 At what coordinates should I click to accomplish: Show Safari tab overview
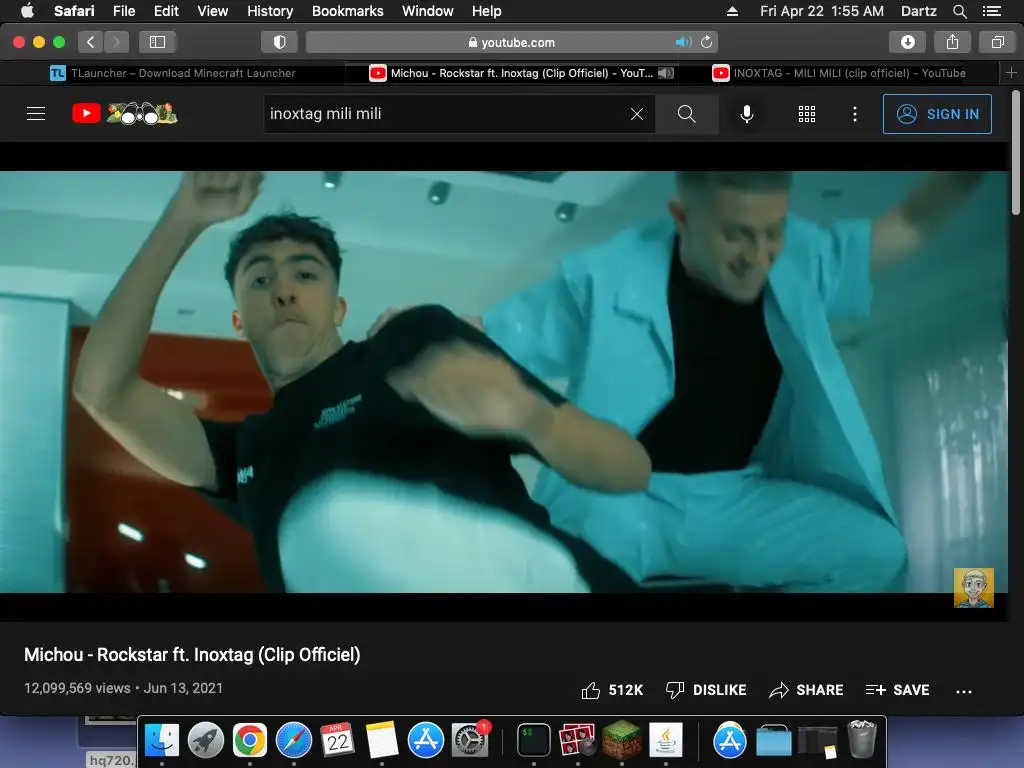(x=997, y=42)
